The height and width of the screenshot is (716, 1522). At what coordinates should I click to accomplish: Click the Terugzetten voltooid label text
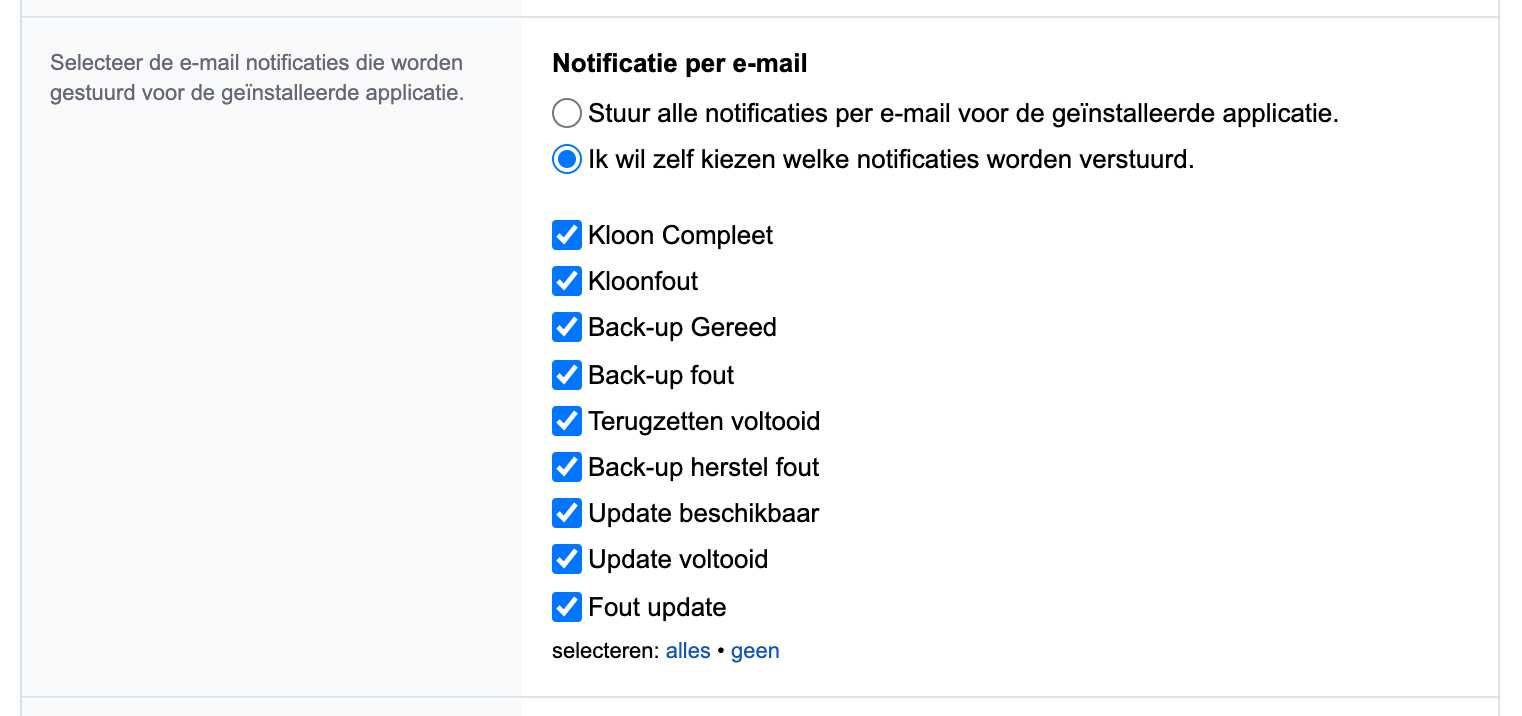click(x=702, y=421)
